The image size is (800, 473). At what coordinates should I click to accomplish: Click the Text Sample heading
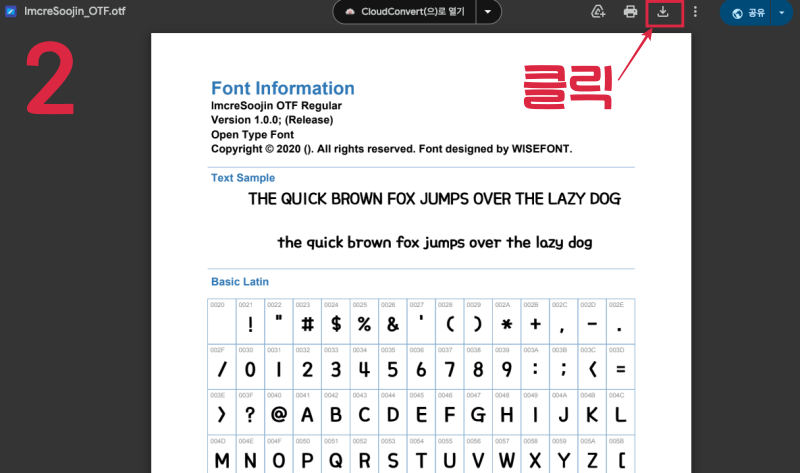243,178
